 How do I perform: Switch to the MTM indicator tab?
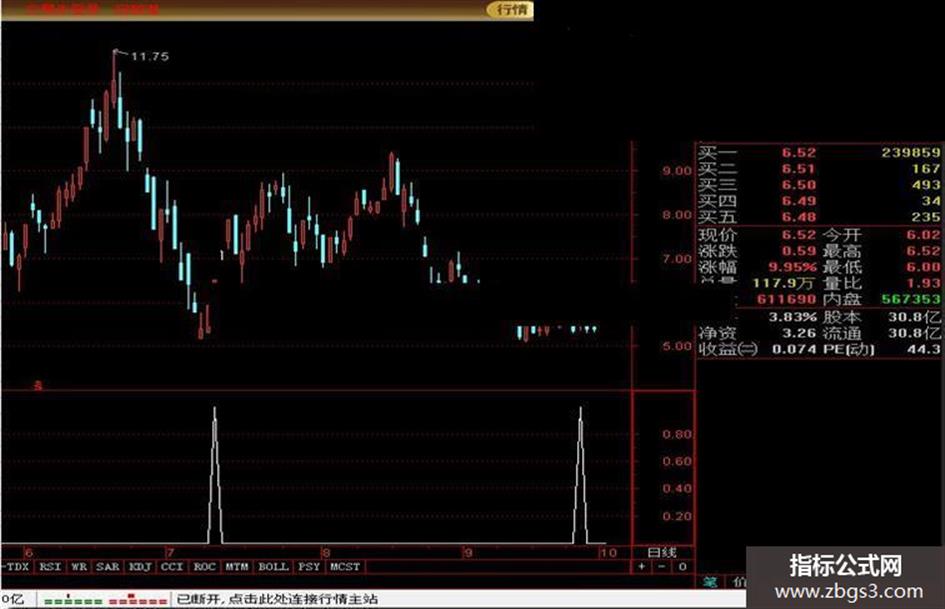point(237,567)
